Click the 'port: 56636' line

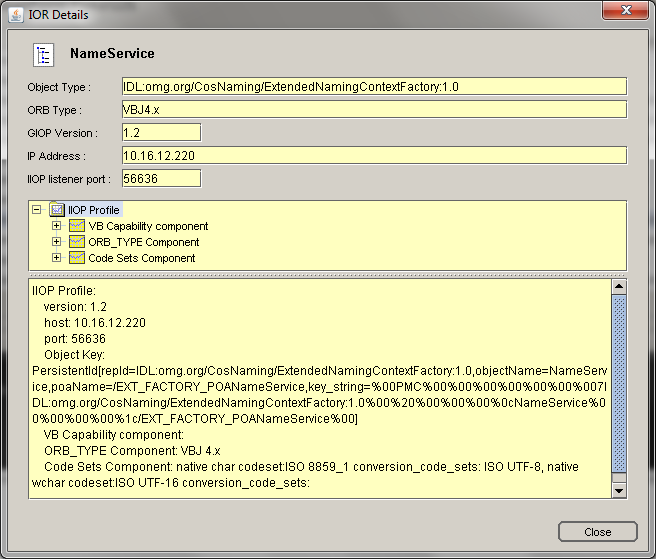tap(75, 338)
